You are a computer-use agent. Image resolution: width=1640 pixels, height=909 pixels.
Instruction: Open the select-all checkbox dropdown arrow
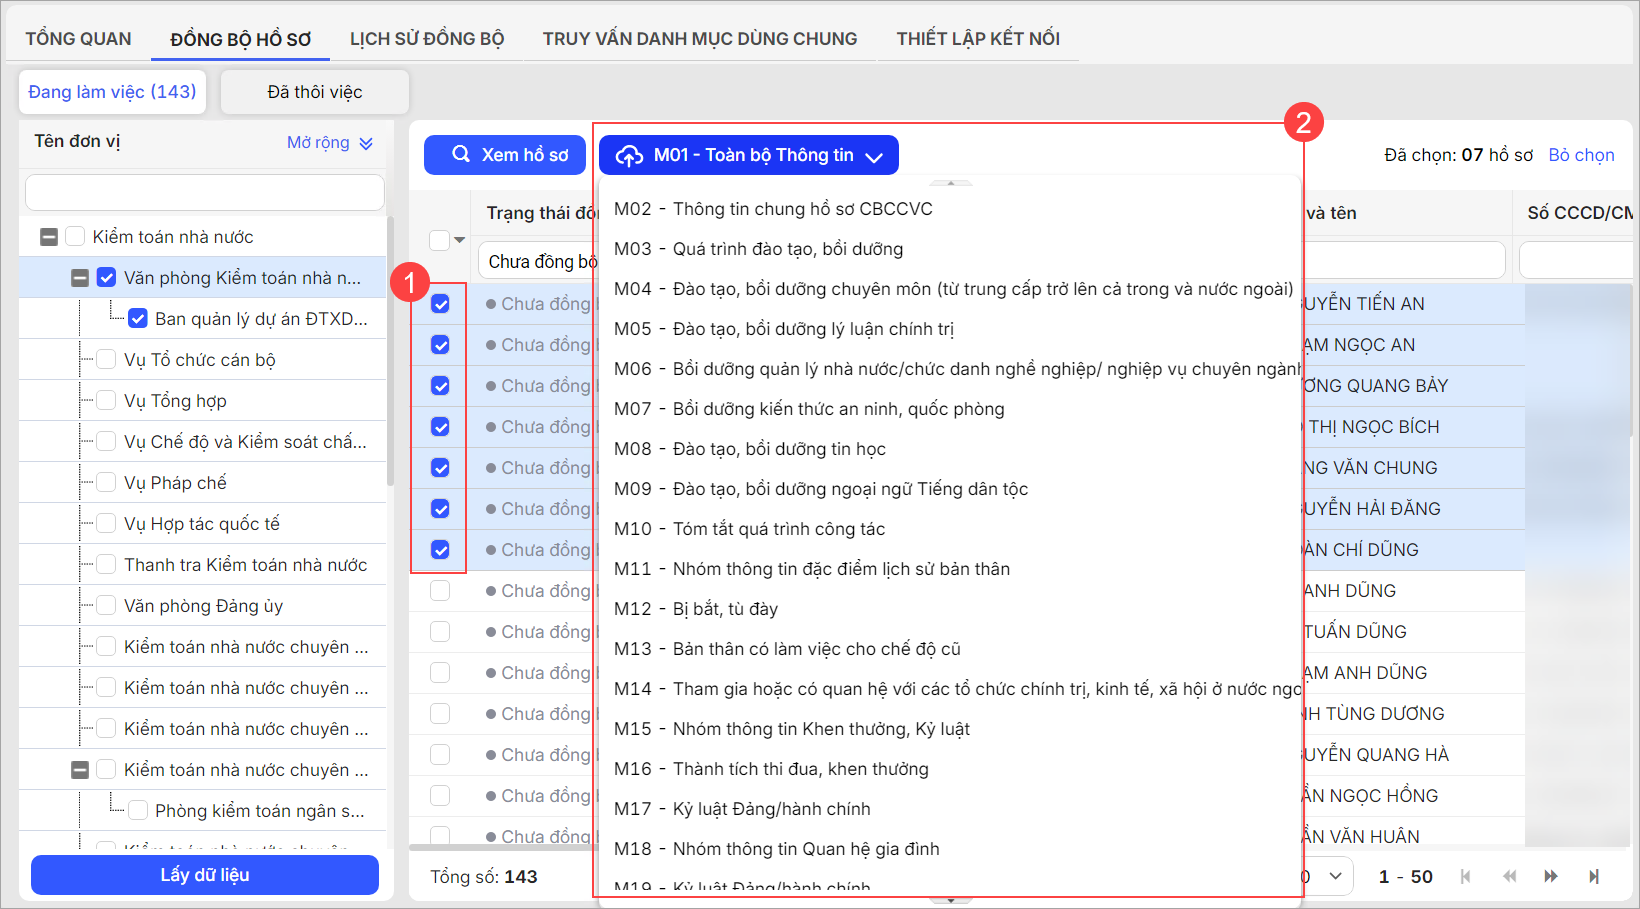tap(460, 240)
